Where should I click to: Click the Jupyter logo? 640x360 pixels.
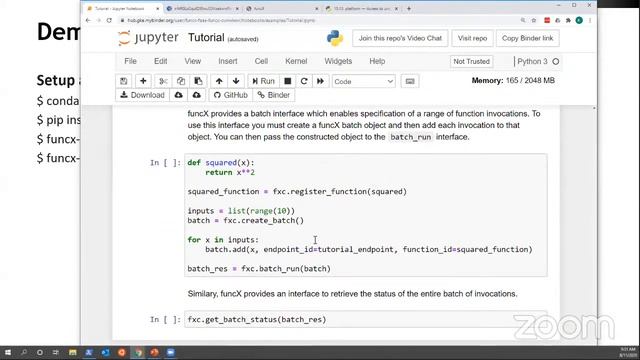click(148, 38)
